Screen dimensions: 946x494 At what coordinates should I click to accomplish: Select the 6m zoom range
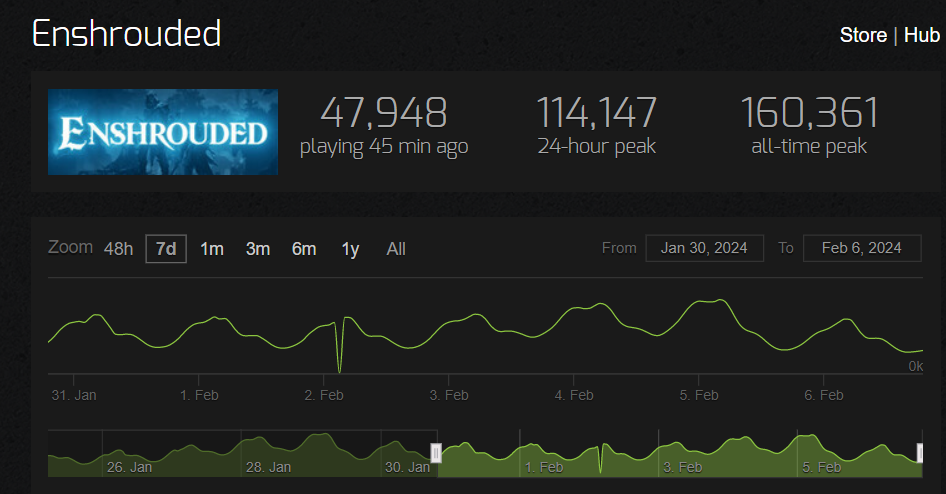[304, 249]
